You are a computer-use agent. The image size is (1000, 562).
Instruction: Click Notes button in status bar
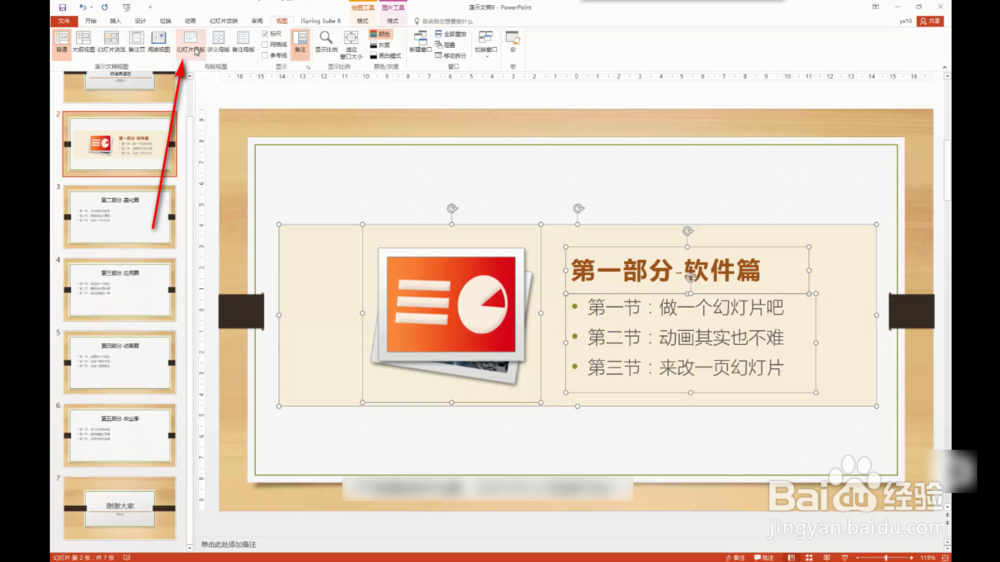click(735, 558)
